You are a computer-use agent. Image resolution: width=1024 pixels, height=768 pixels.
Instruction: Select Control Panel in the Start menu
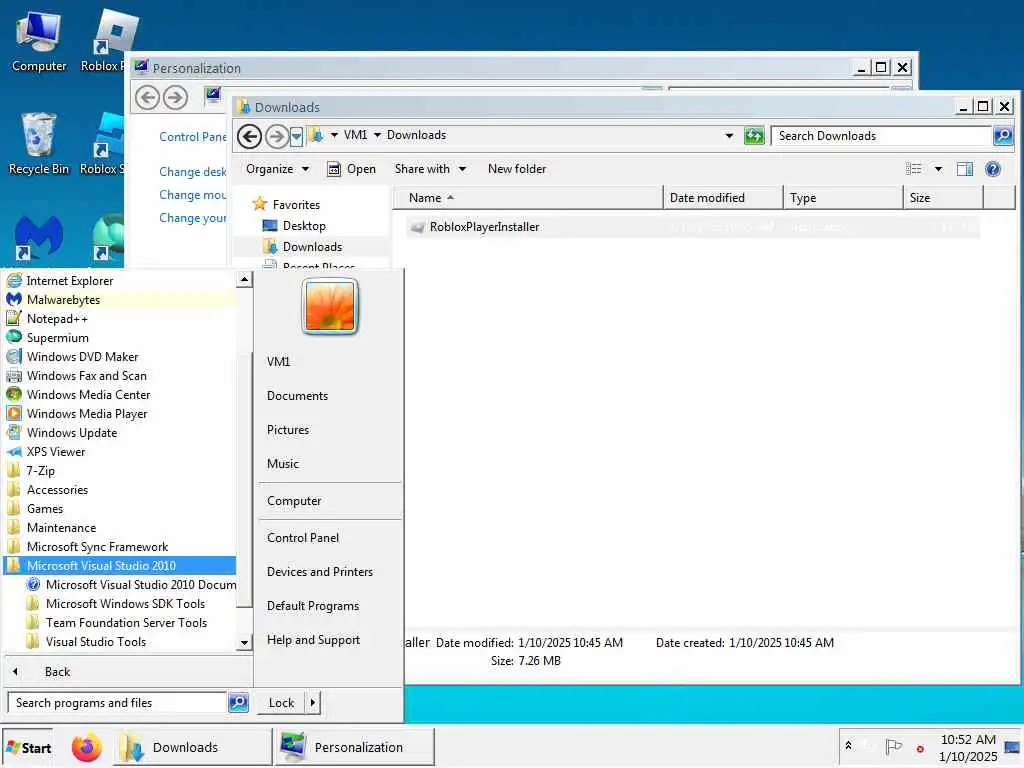(303, 537)
